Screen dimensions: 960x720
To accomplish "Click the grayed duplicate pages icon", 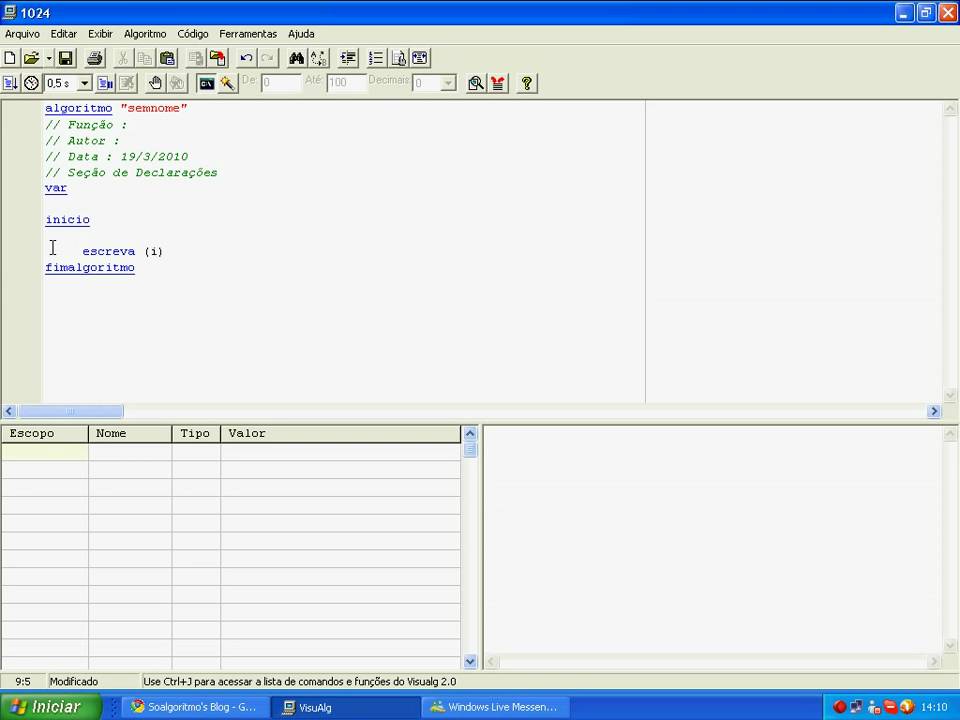I will point(196,58).
